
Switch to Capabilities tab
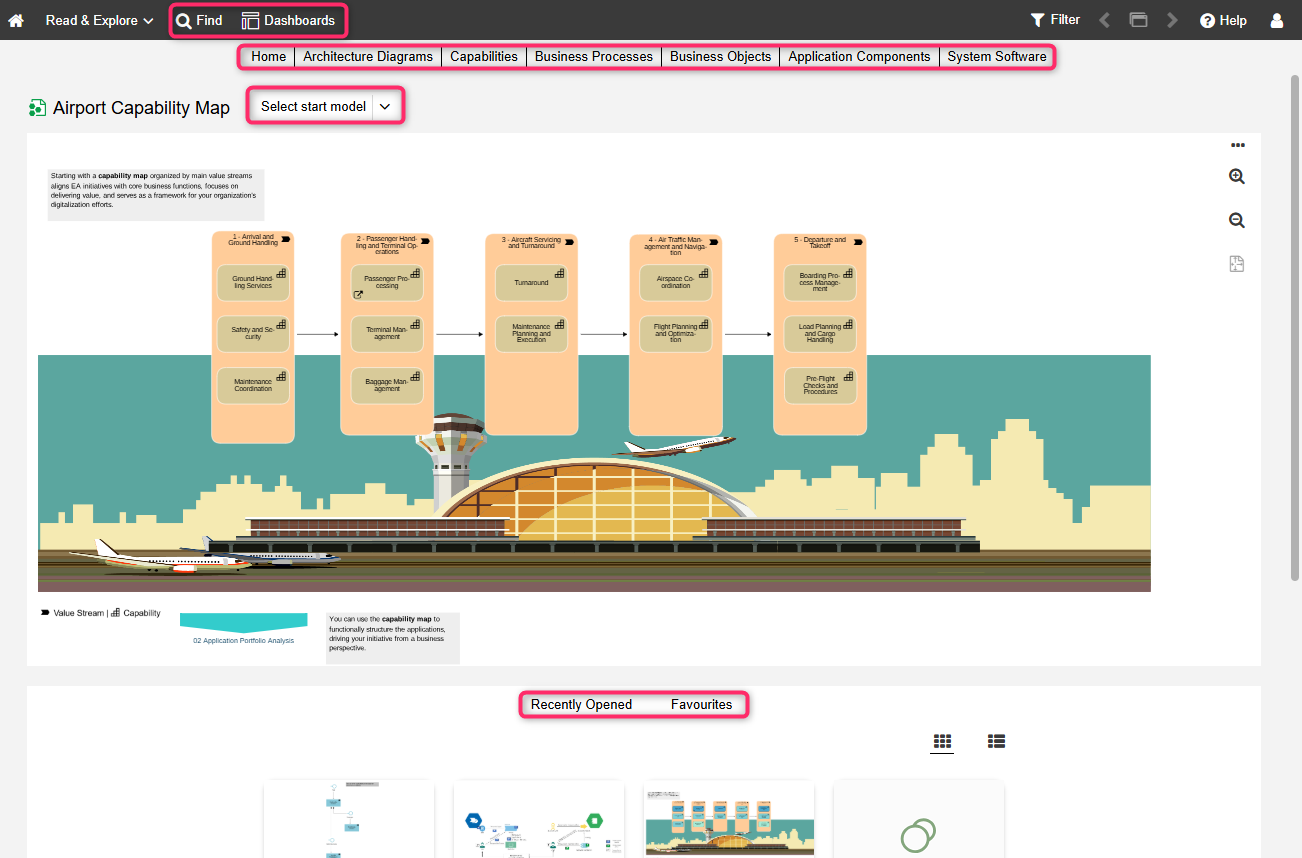click(x=484, y=57)
